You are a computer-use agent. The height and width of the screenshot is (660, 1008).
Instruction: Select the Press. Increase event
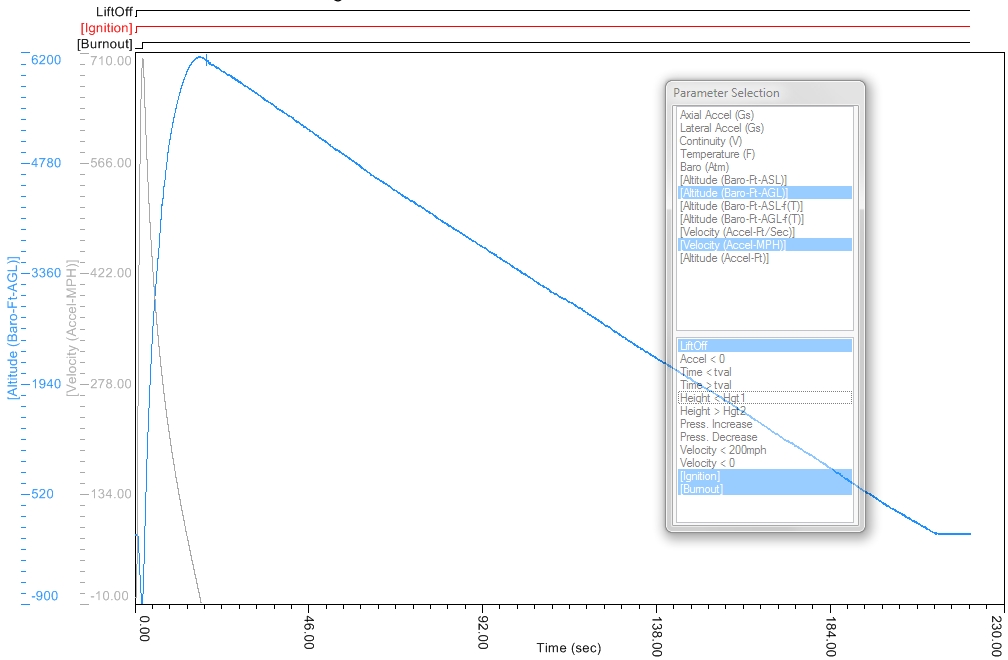click(x=764, y=424)
